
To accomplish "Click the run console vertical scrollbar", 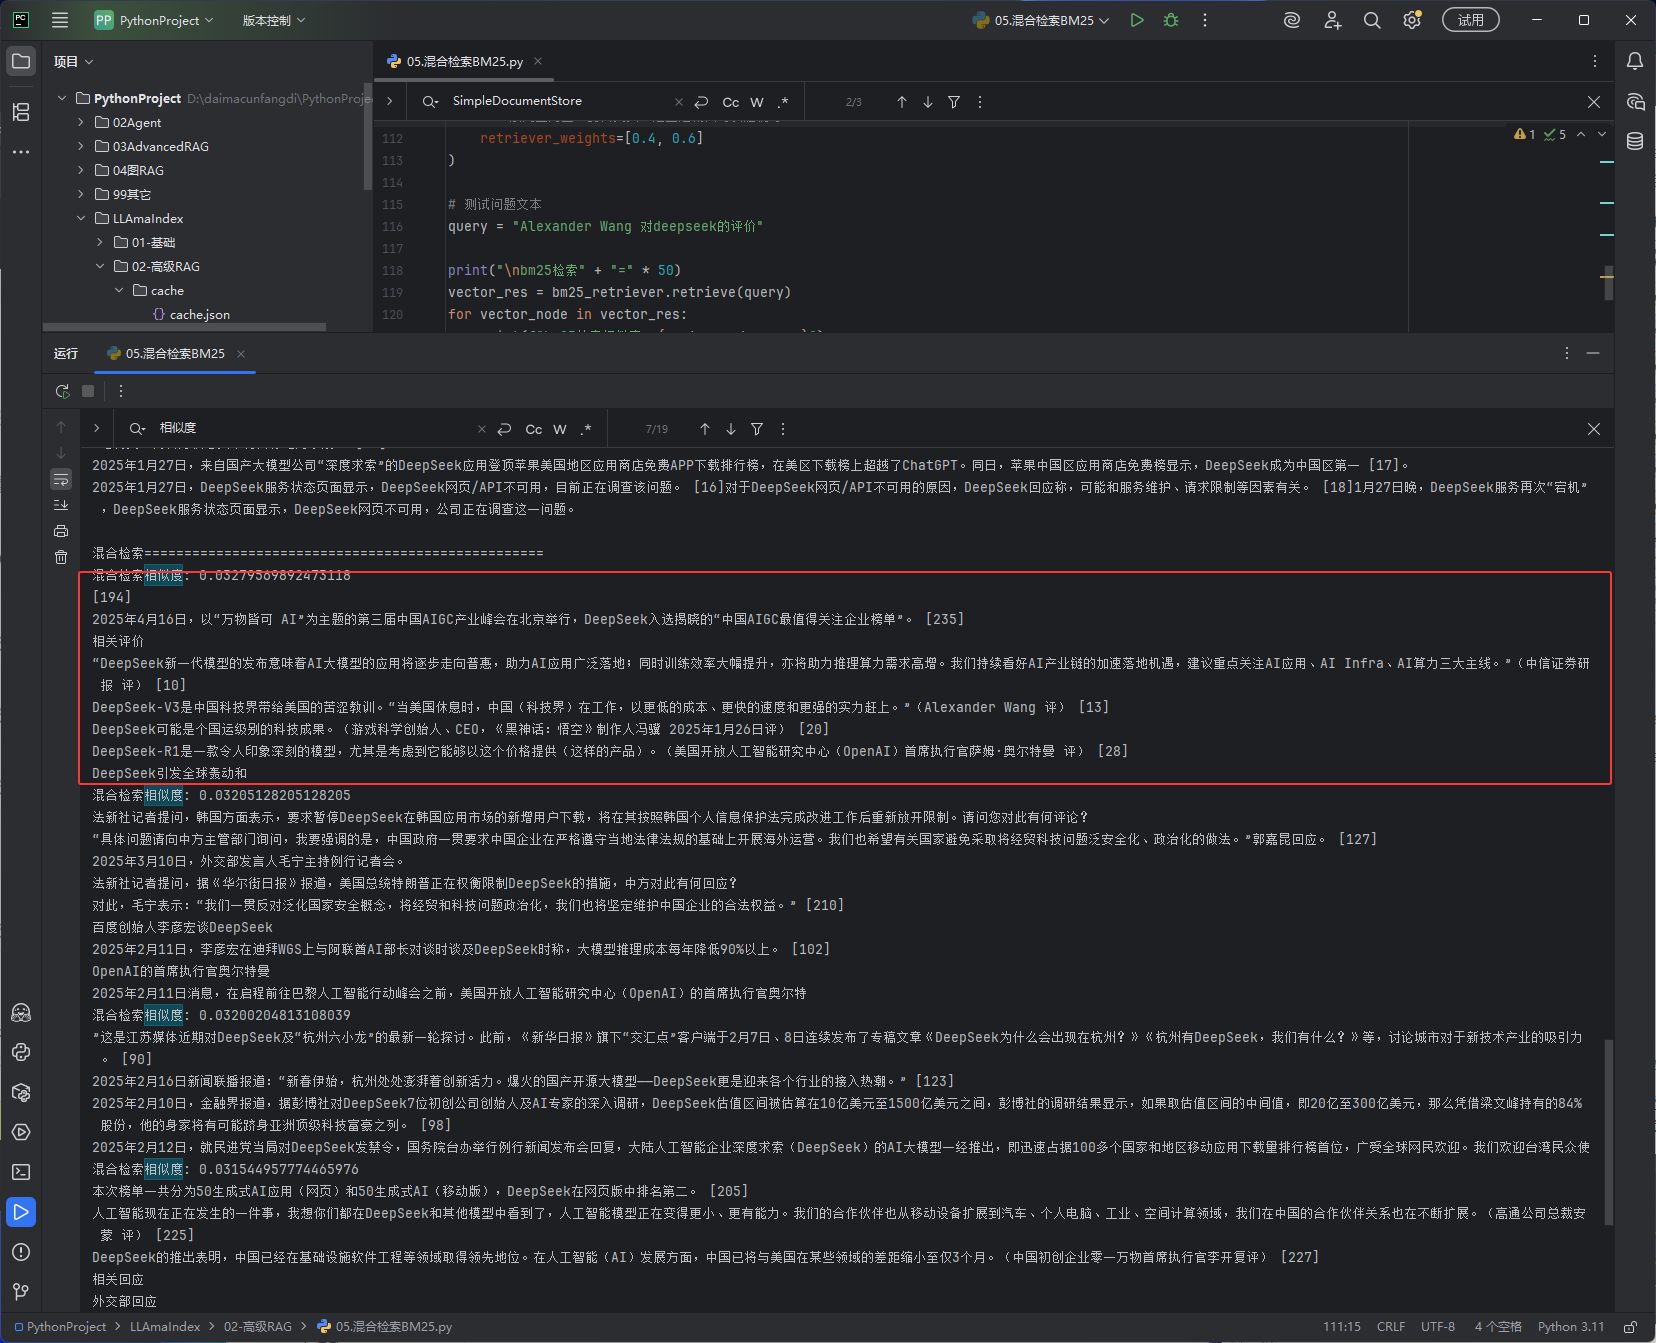I will (x=1608, y=1132).
